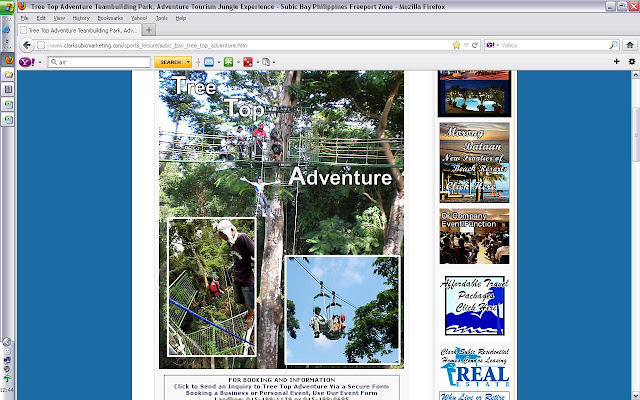This screenshot has width=640, height=400.
Task: Open the URL history dropdown triangle
Action: [x=466, y=45]
